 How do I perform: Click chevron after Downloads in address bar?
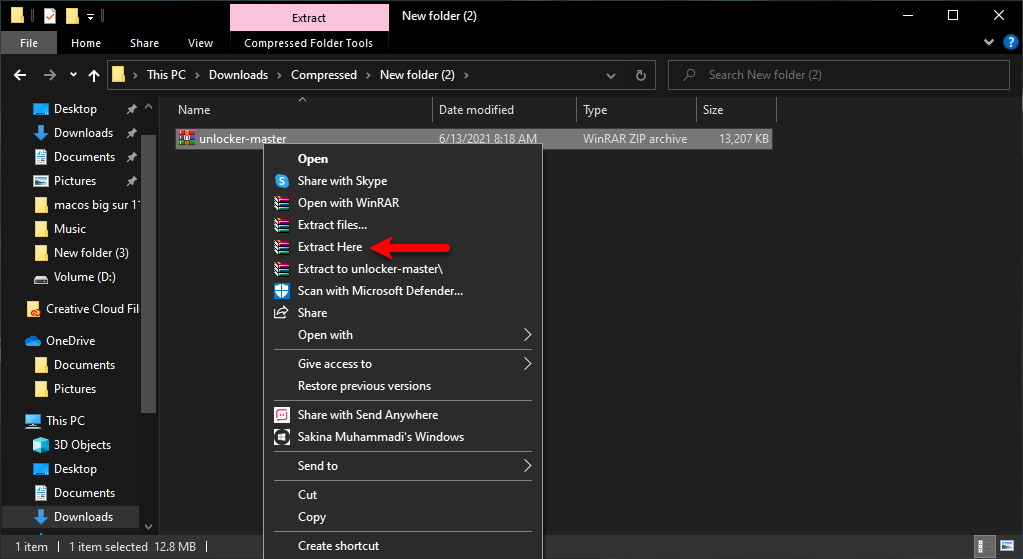[x=279, y=76]
